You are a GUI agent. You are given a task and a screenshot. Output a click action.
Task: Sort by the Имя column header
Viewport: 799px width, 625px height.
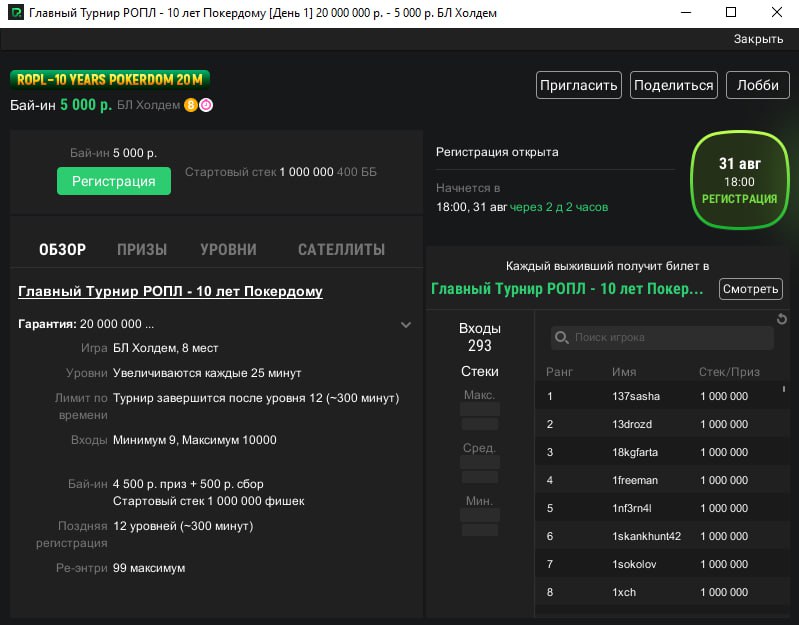tap(624, 372)
